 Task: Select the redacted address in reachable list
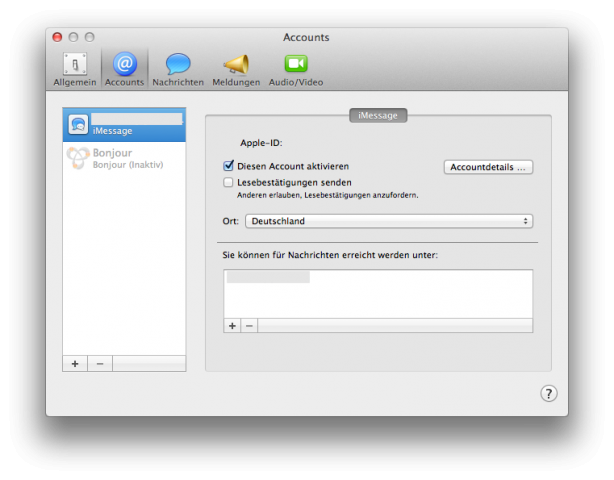[x=268, y=277]
